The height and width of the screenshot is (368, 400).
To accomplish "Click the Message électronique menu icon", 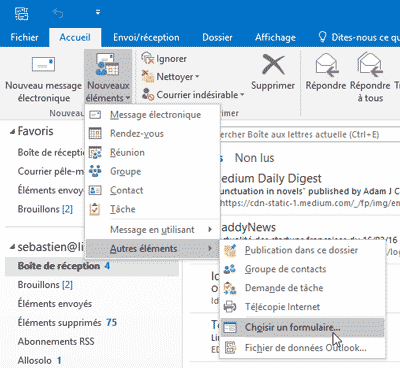I will tap(95, 115).
